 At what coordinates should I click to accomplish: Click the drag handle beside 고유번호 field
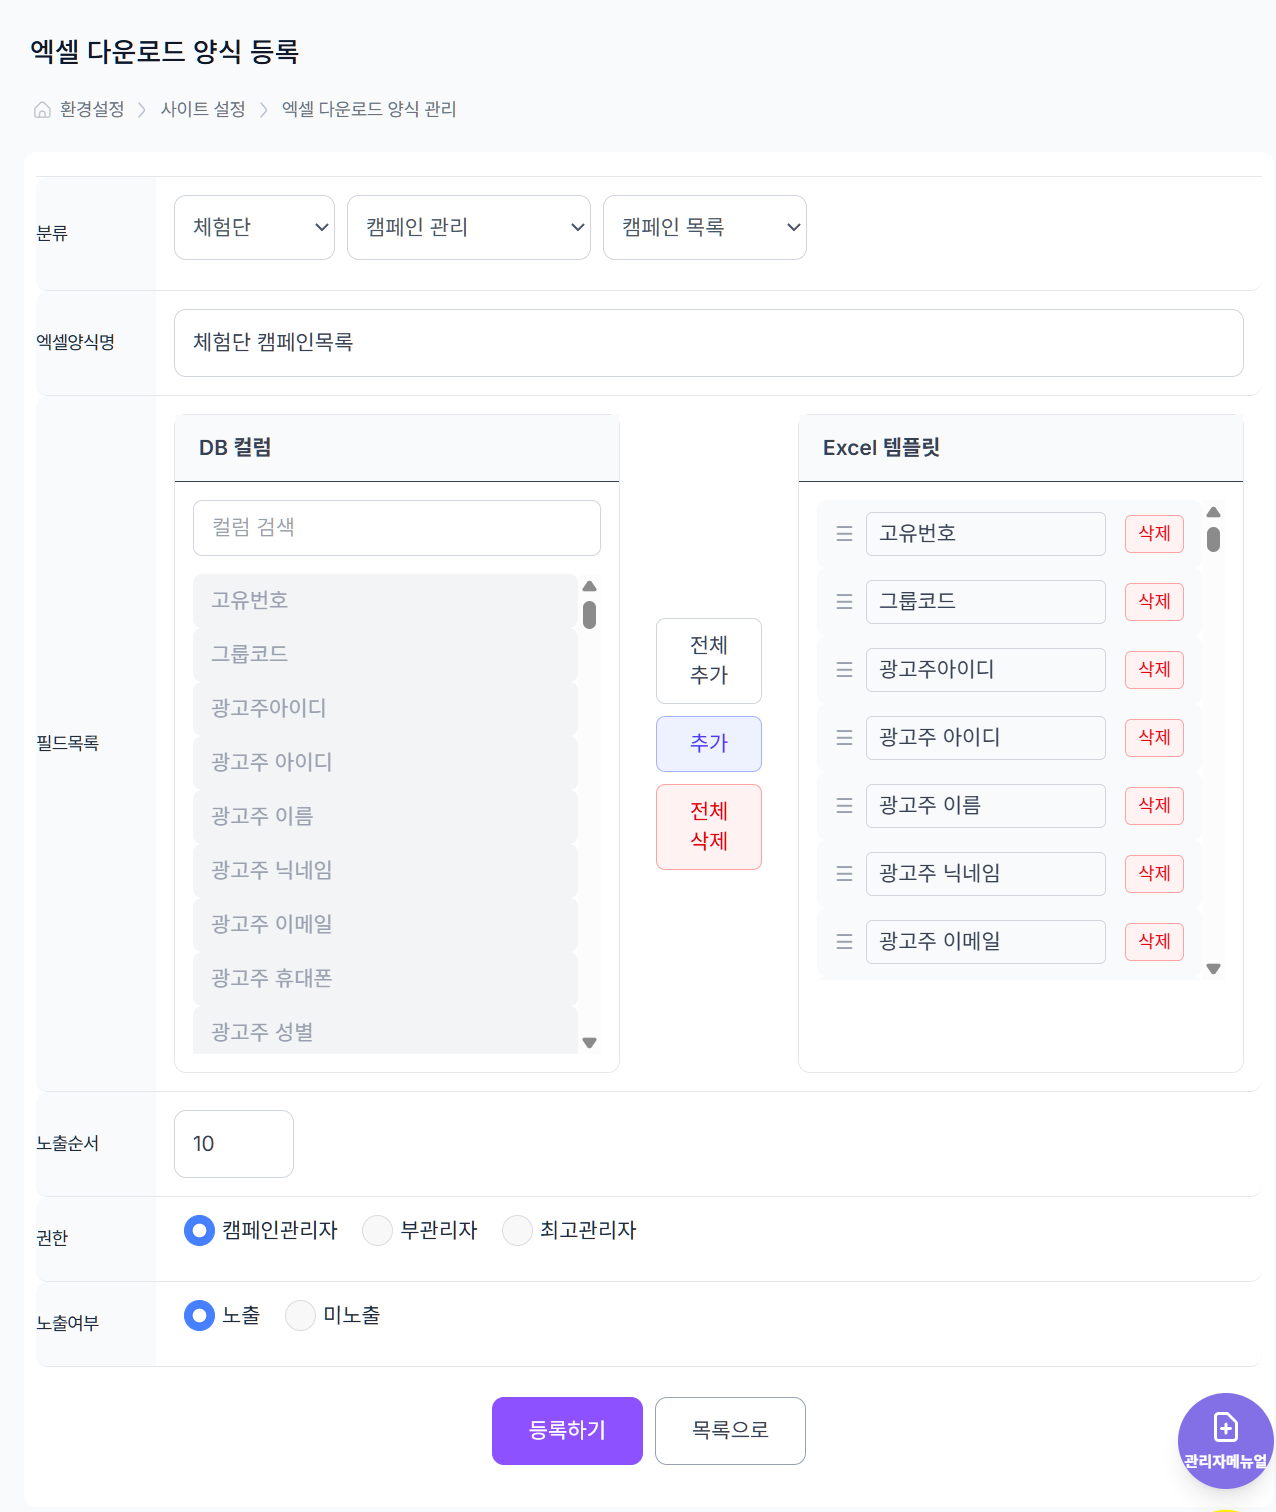click(x=843, y=533)
